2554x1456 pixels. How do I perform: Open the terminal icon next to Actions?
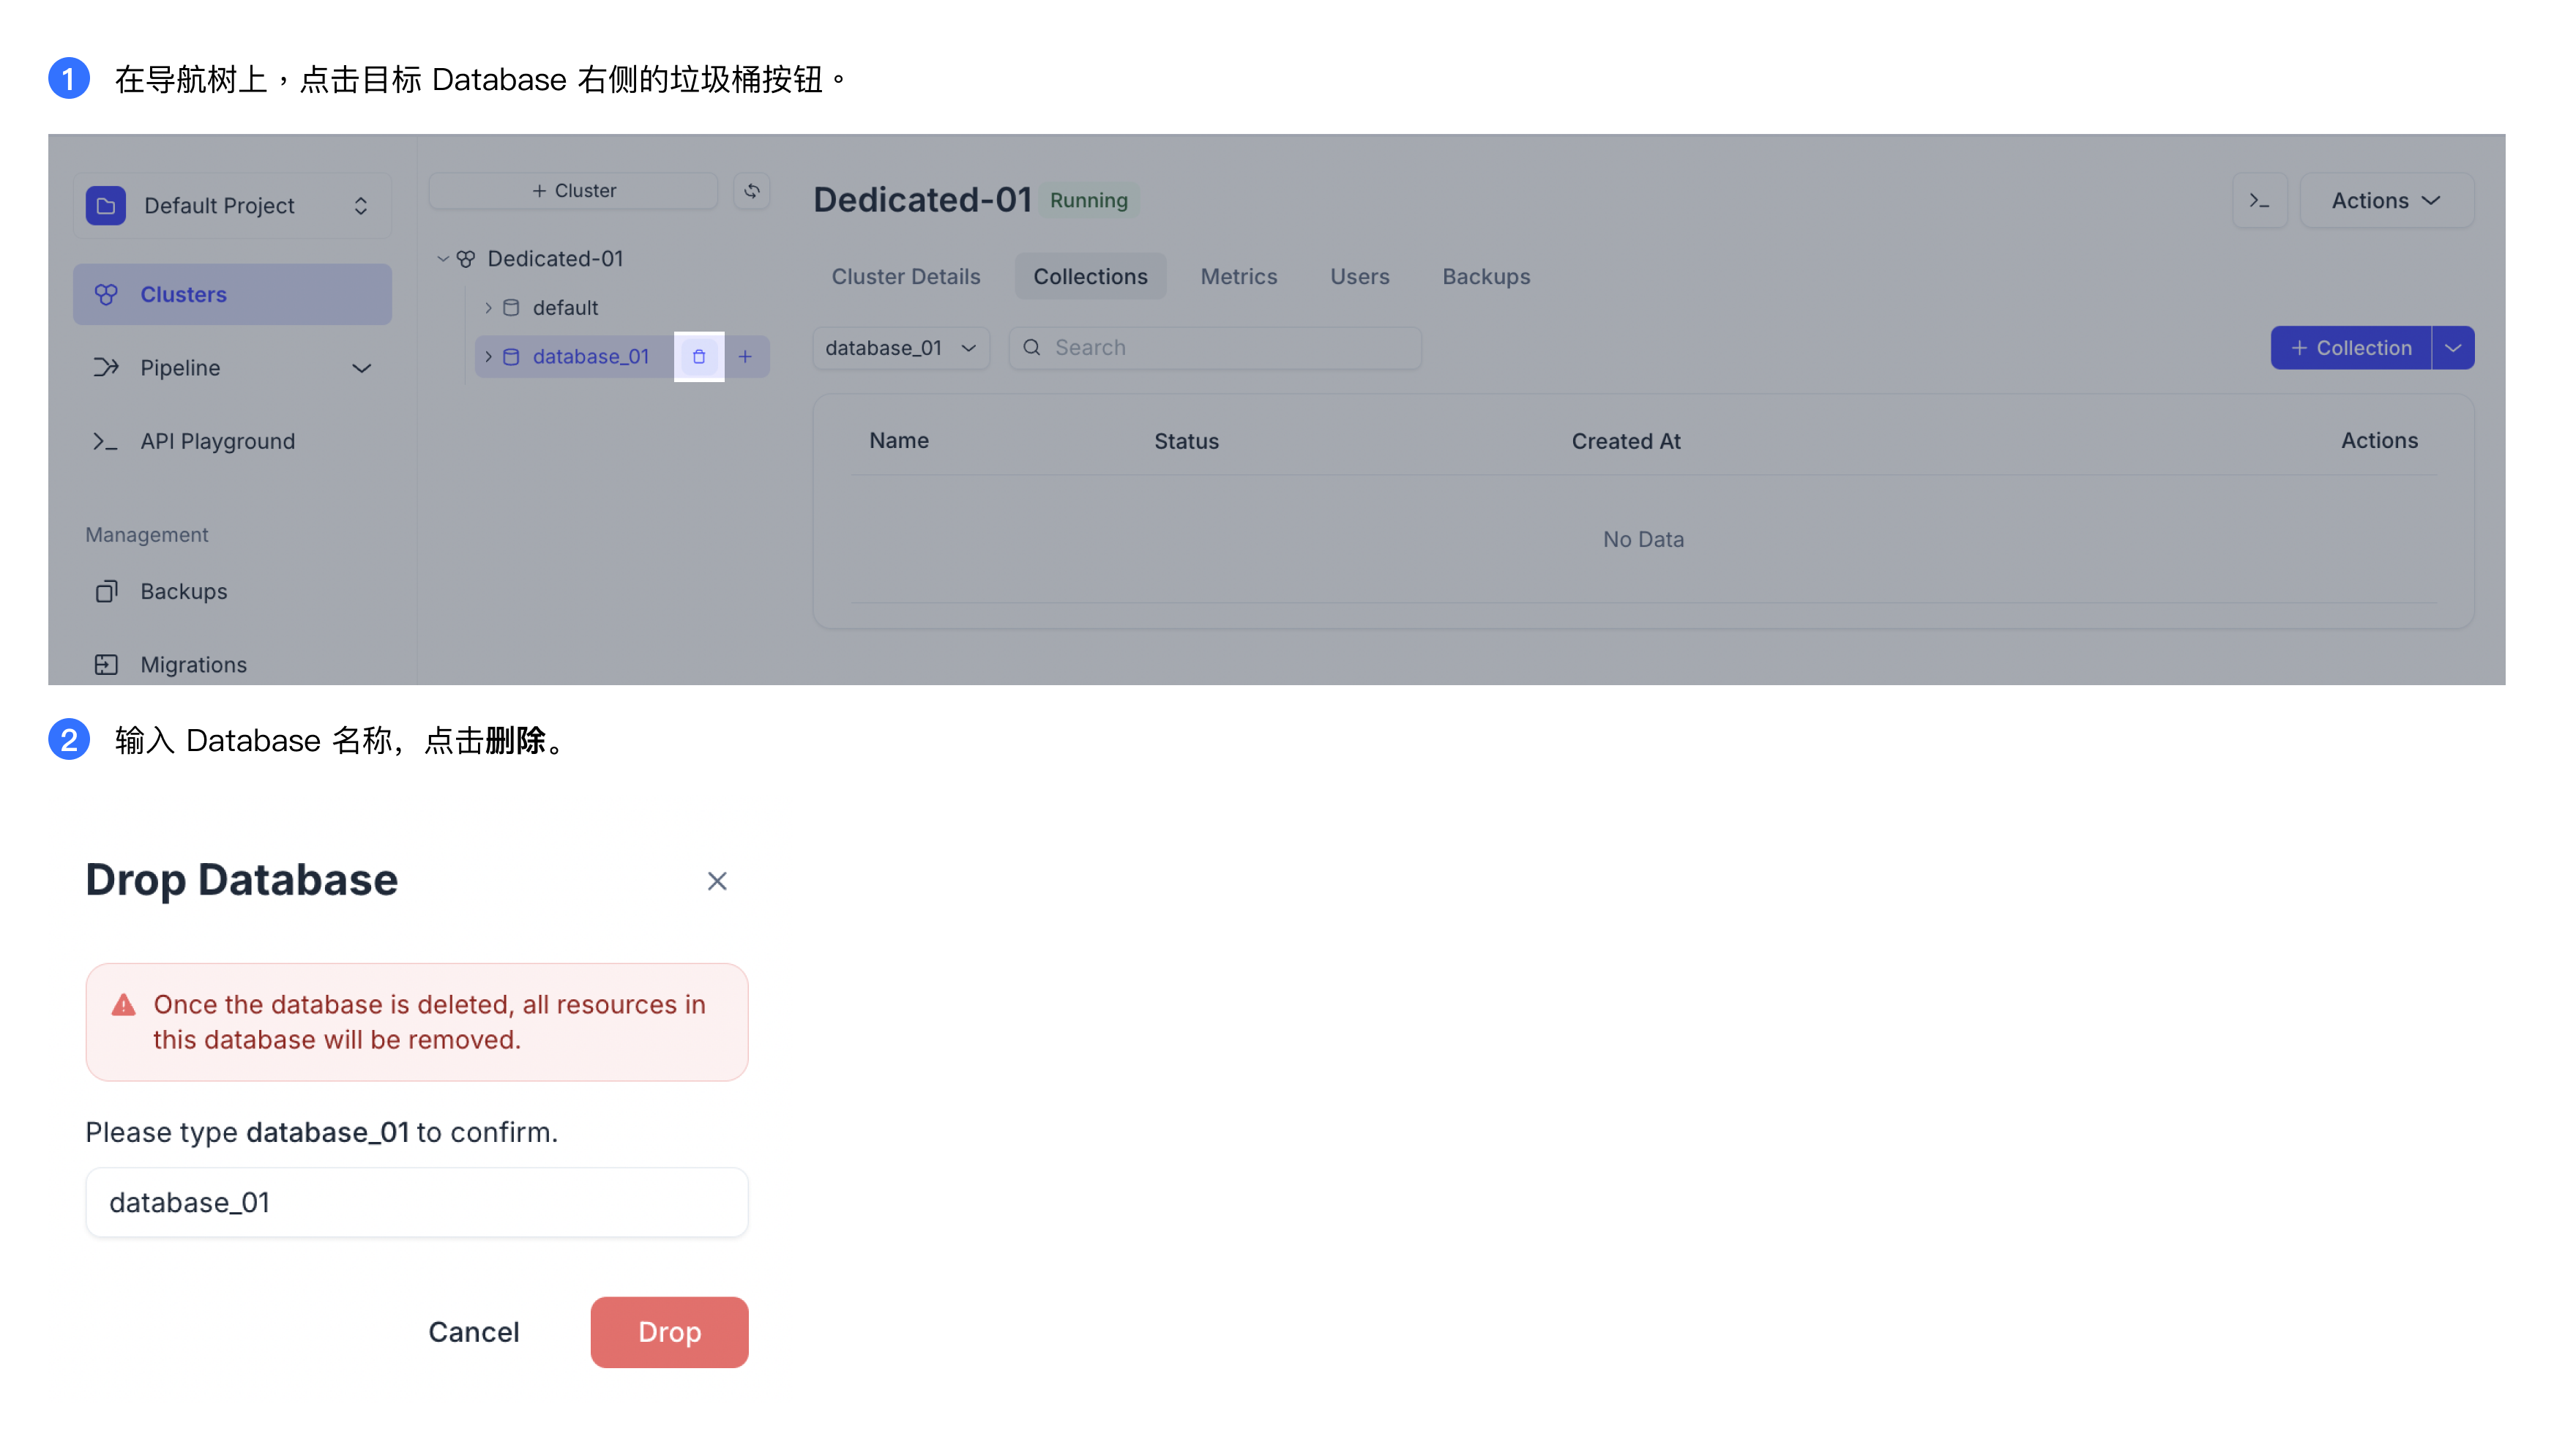pyautogui.click(x=2260, y=200)
